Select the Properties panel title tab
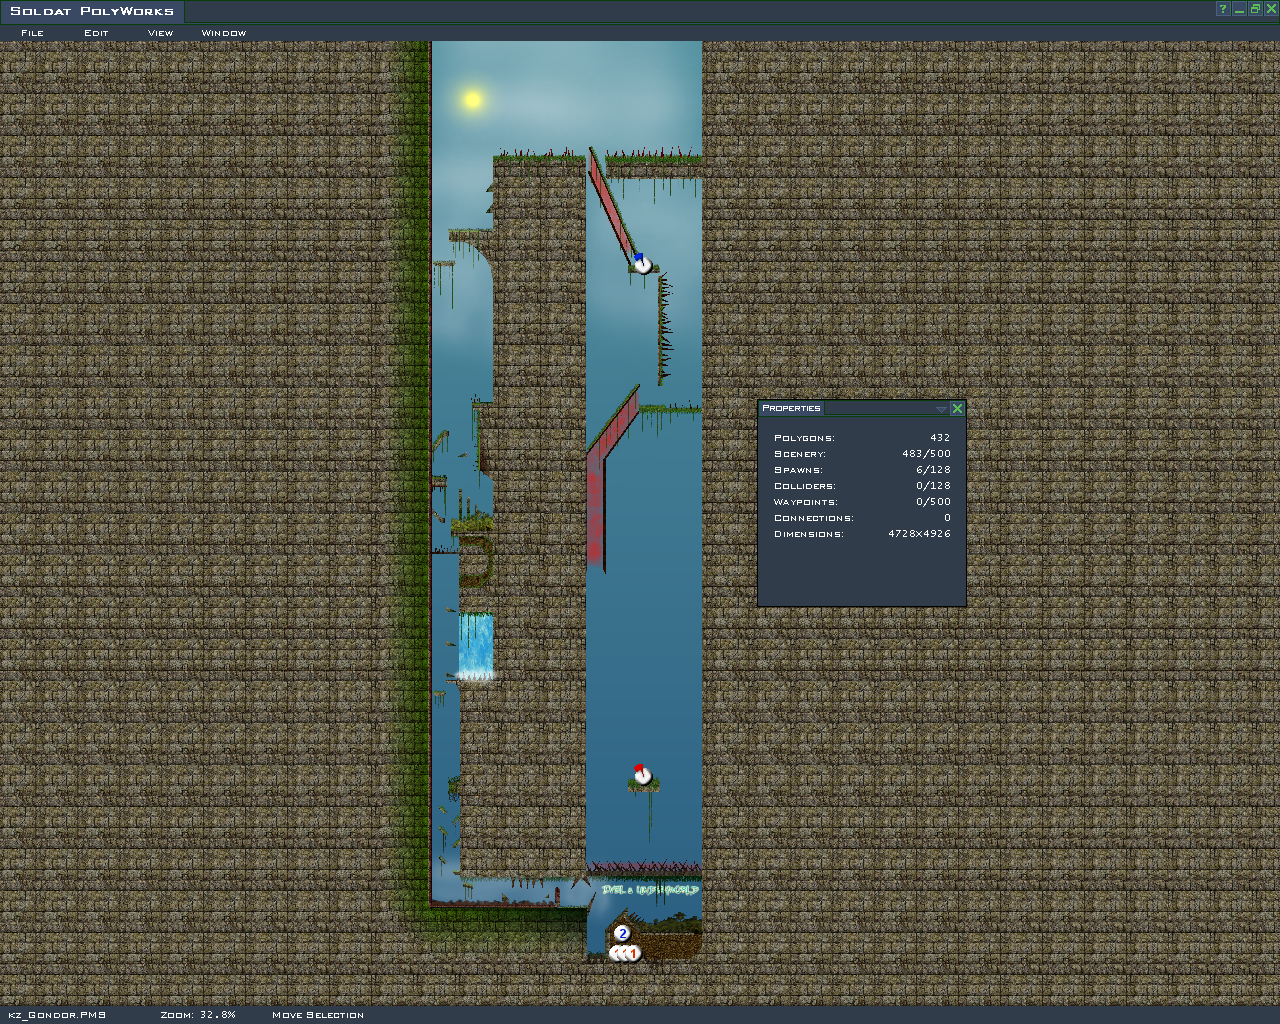 pos(791,408)
